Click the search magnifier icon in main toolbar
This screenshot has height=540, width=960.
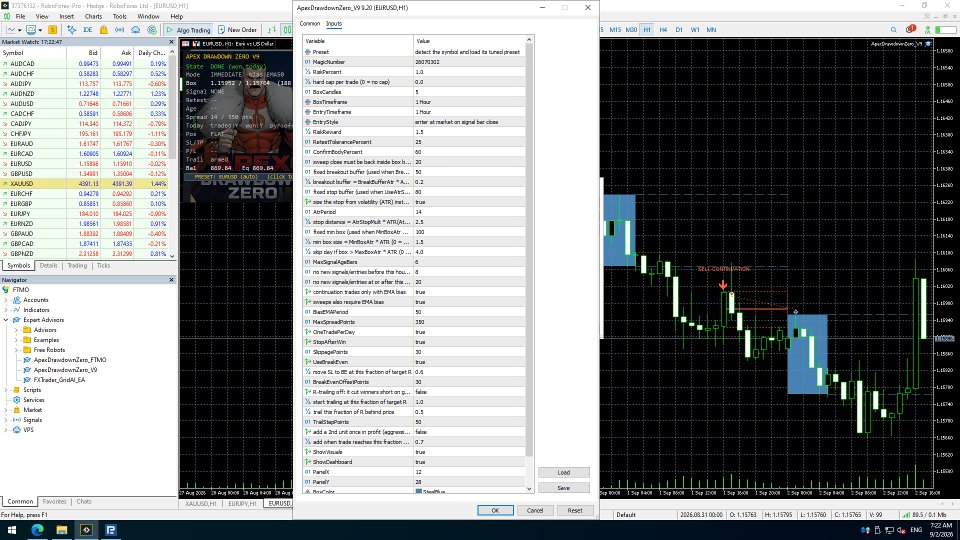point(893,29)
